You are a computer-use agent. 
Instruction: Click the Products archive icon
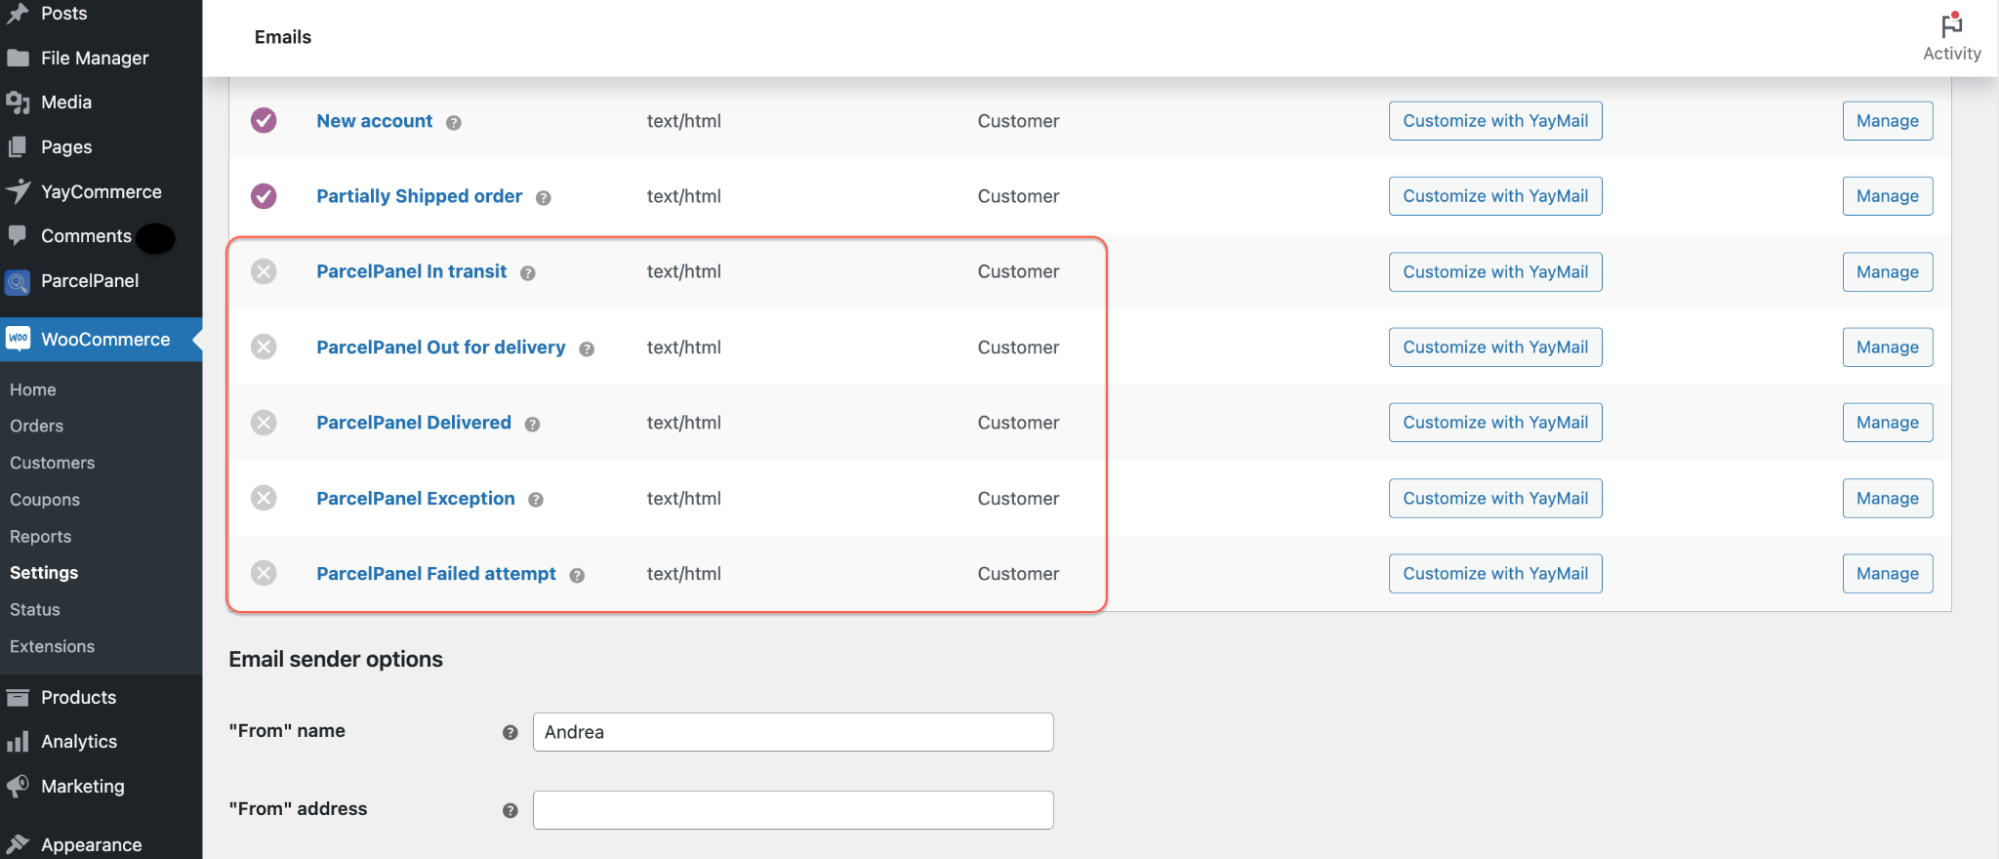pyautogui.click(x=18, y=697)
